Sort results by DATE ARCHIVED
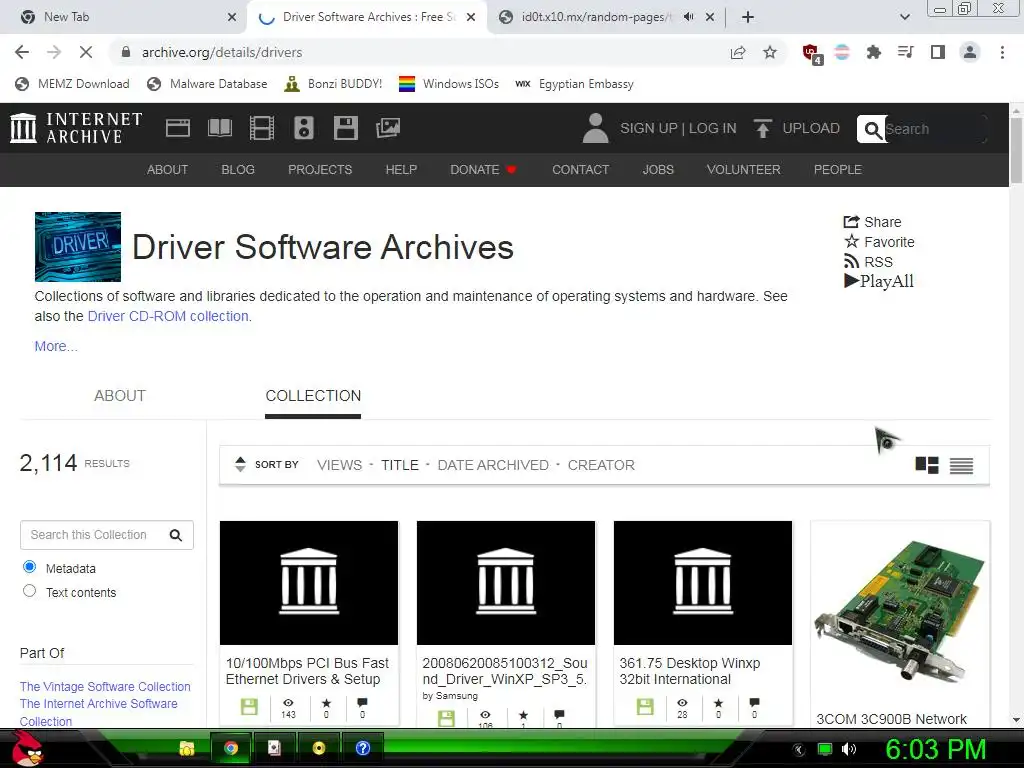1024x768 pixels. point(493,465)
